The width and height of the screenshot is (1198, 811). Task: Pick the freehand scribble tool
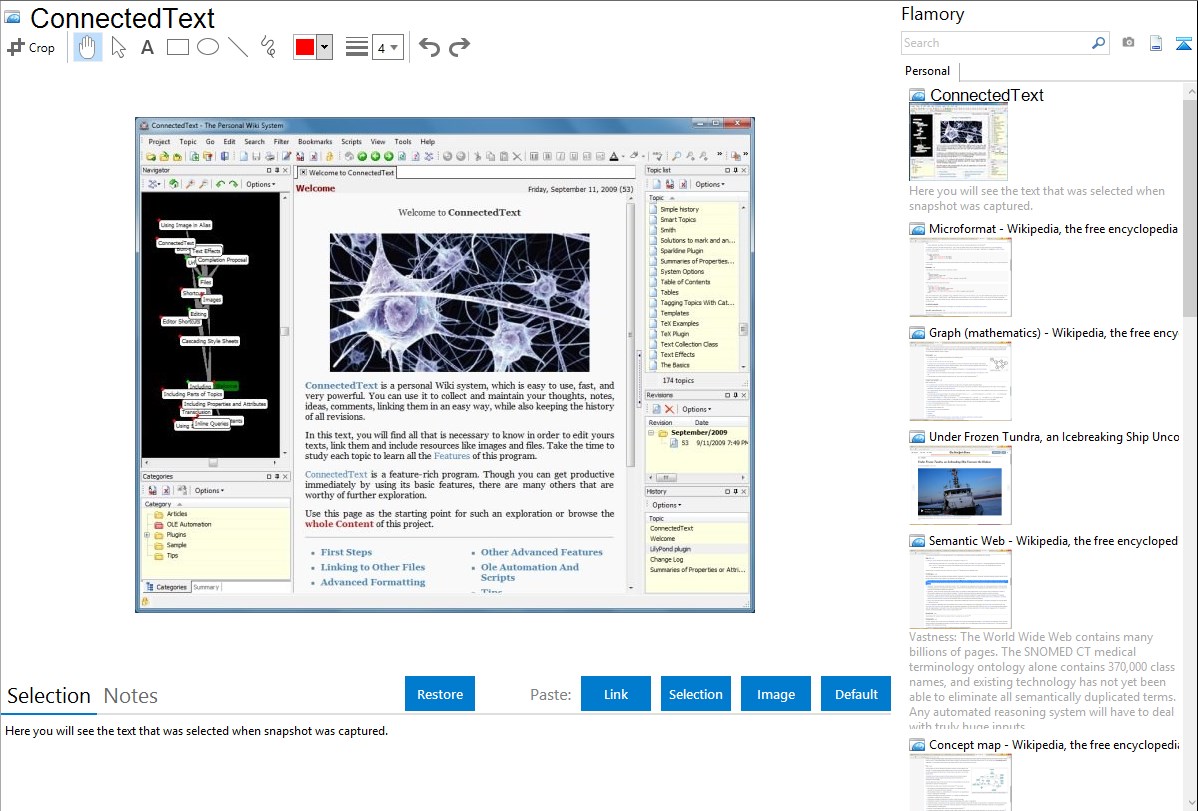click(268, 47)
